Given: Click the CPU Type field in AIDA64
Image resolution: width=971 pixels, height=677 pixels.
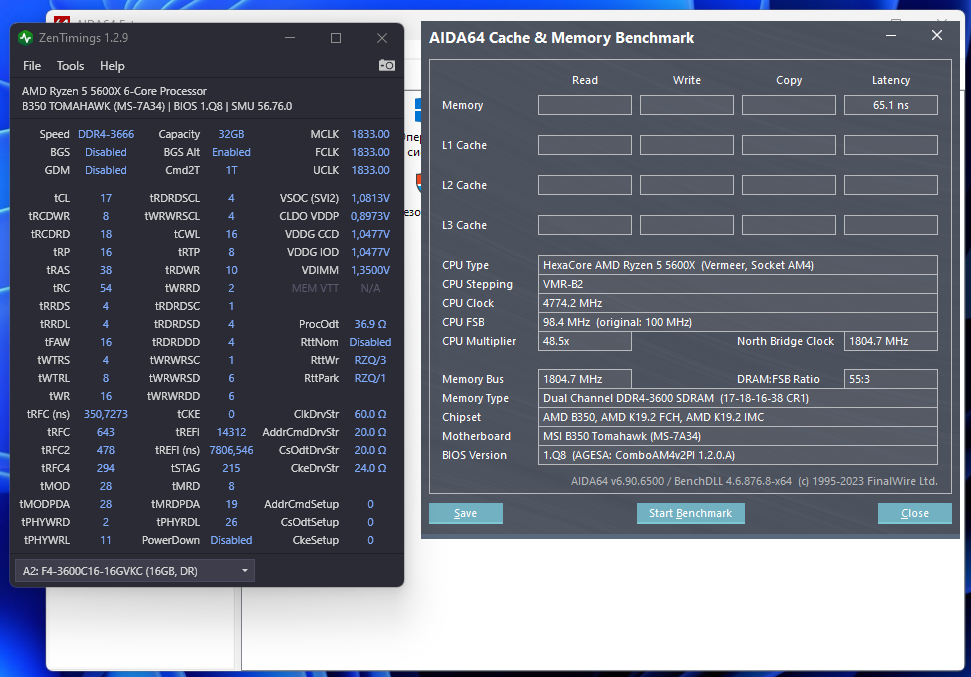Looking at the screenshot, I should click(x=738, y=265).
